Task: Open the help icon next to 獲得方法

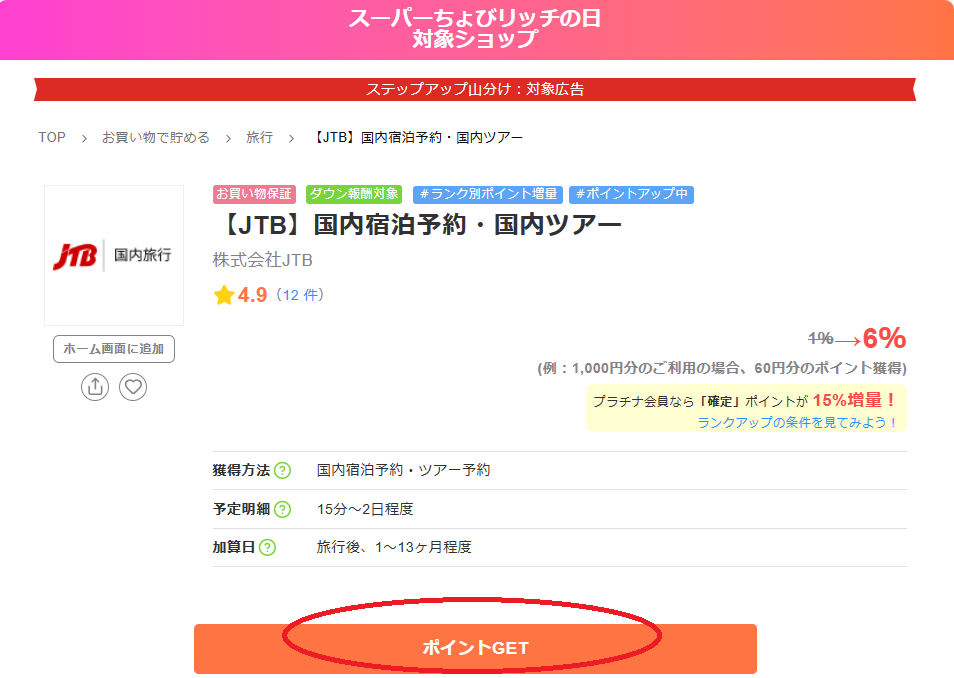Action: pos(282,470)
